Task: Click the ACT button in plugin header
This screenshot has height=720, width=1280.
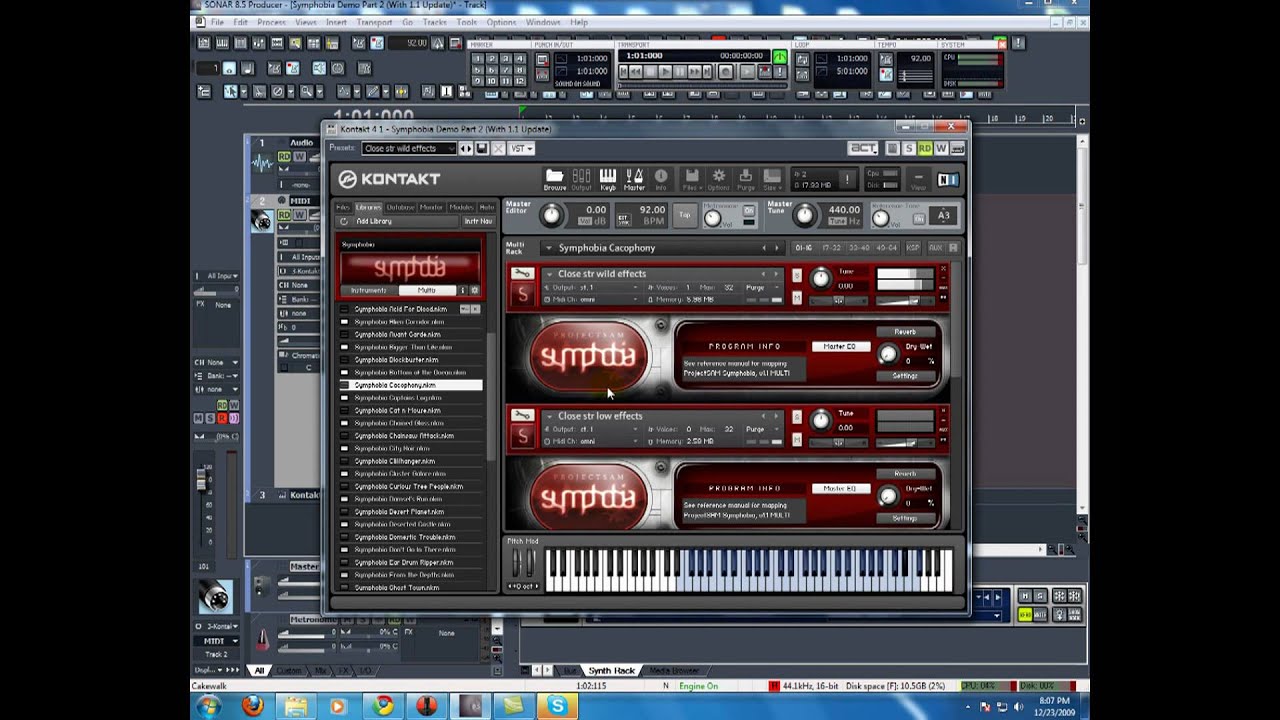Action: coord(863,148)
